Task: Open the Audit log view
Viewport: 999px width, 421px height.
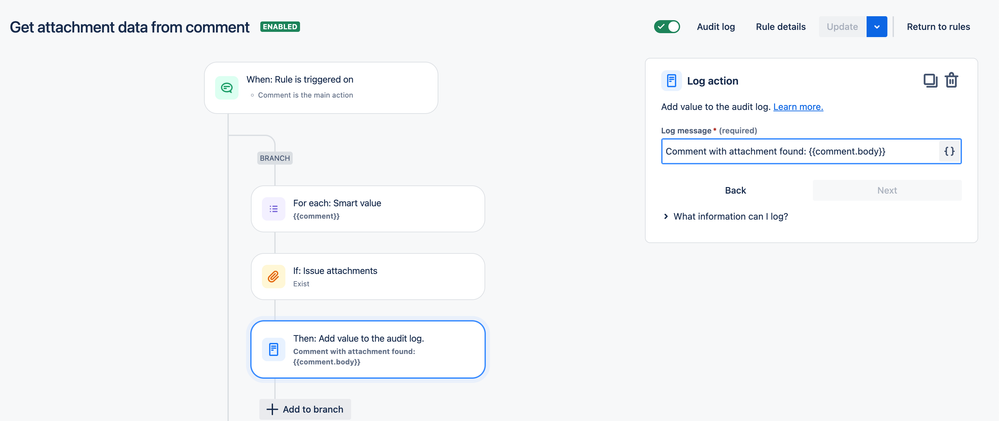Action: coord(716,27)
